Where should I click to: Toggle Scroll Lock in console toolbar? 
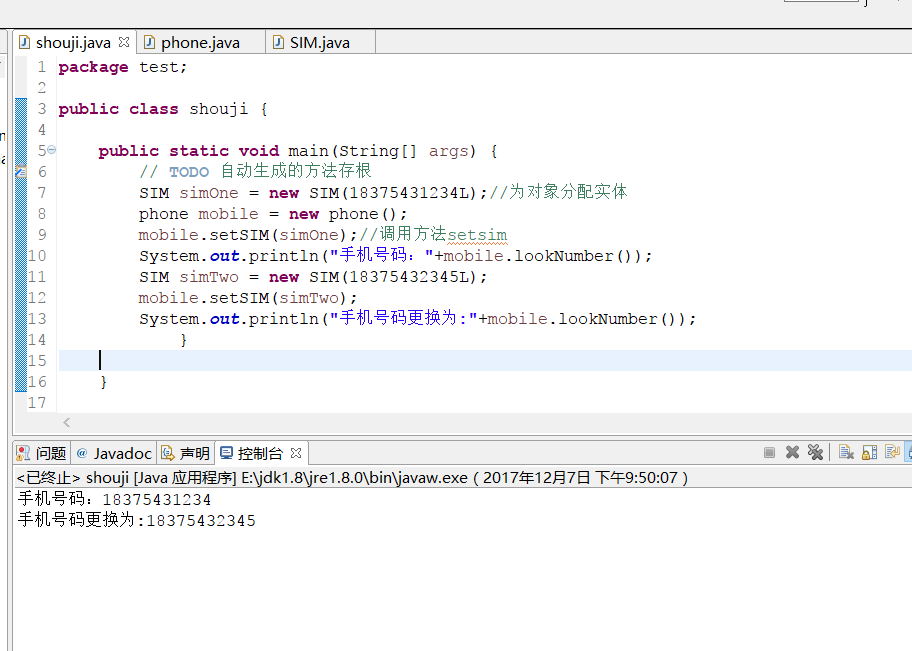coord(870,453)
